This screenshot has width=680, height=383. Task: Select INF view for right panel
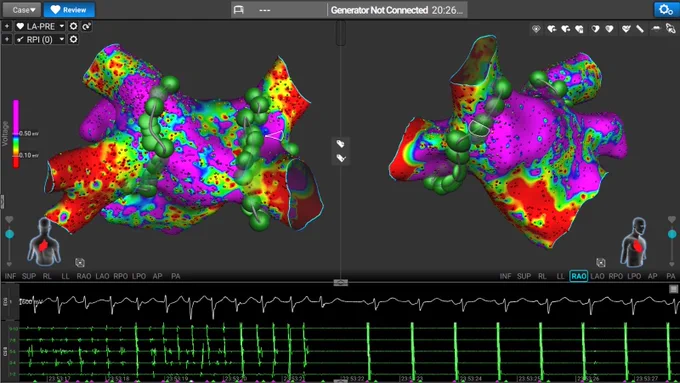(505, 276)
